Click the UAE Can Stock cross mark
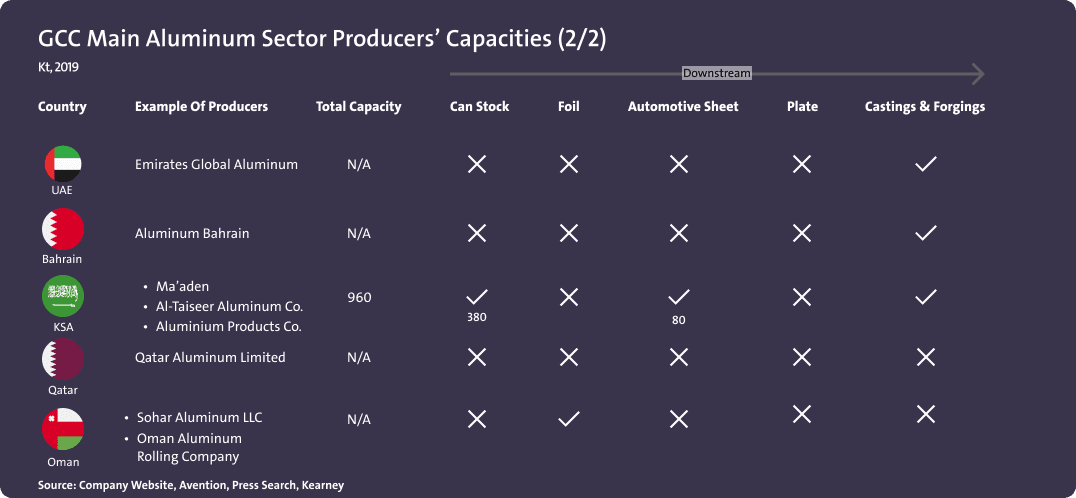Screen dimensions: 1076x498 pyautogui.click(x=477, y=164)
